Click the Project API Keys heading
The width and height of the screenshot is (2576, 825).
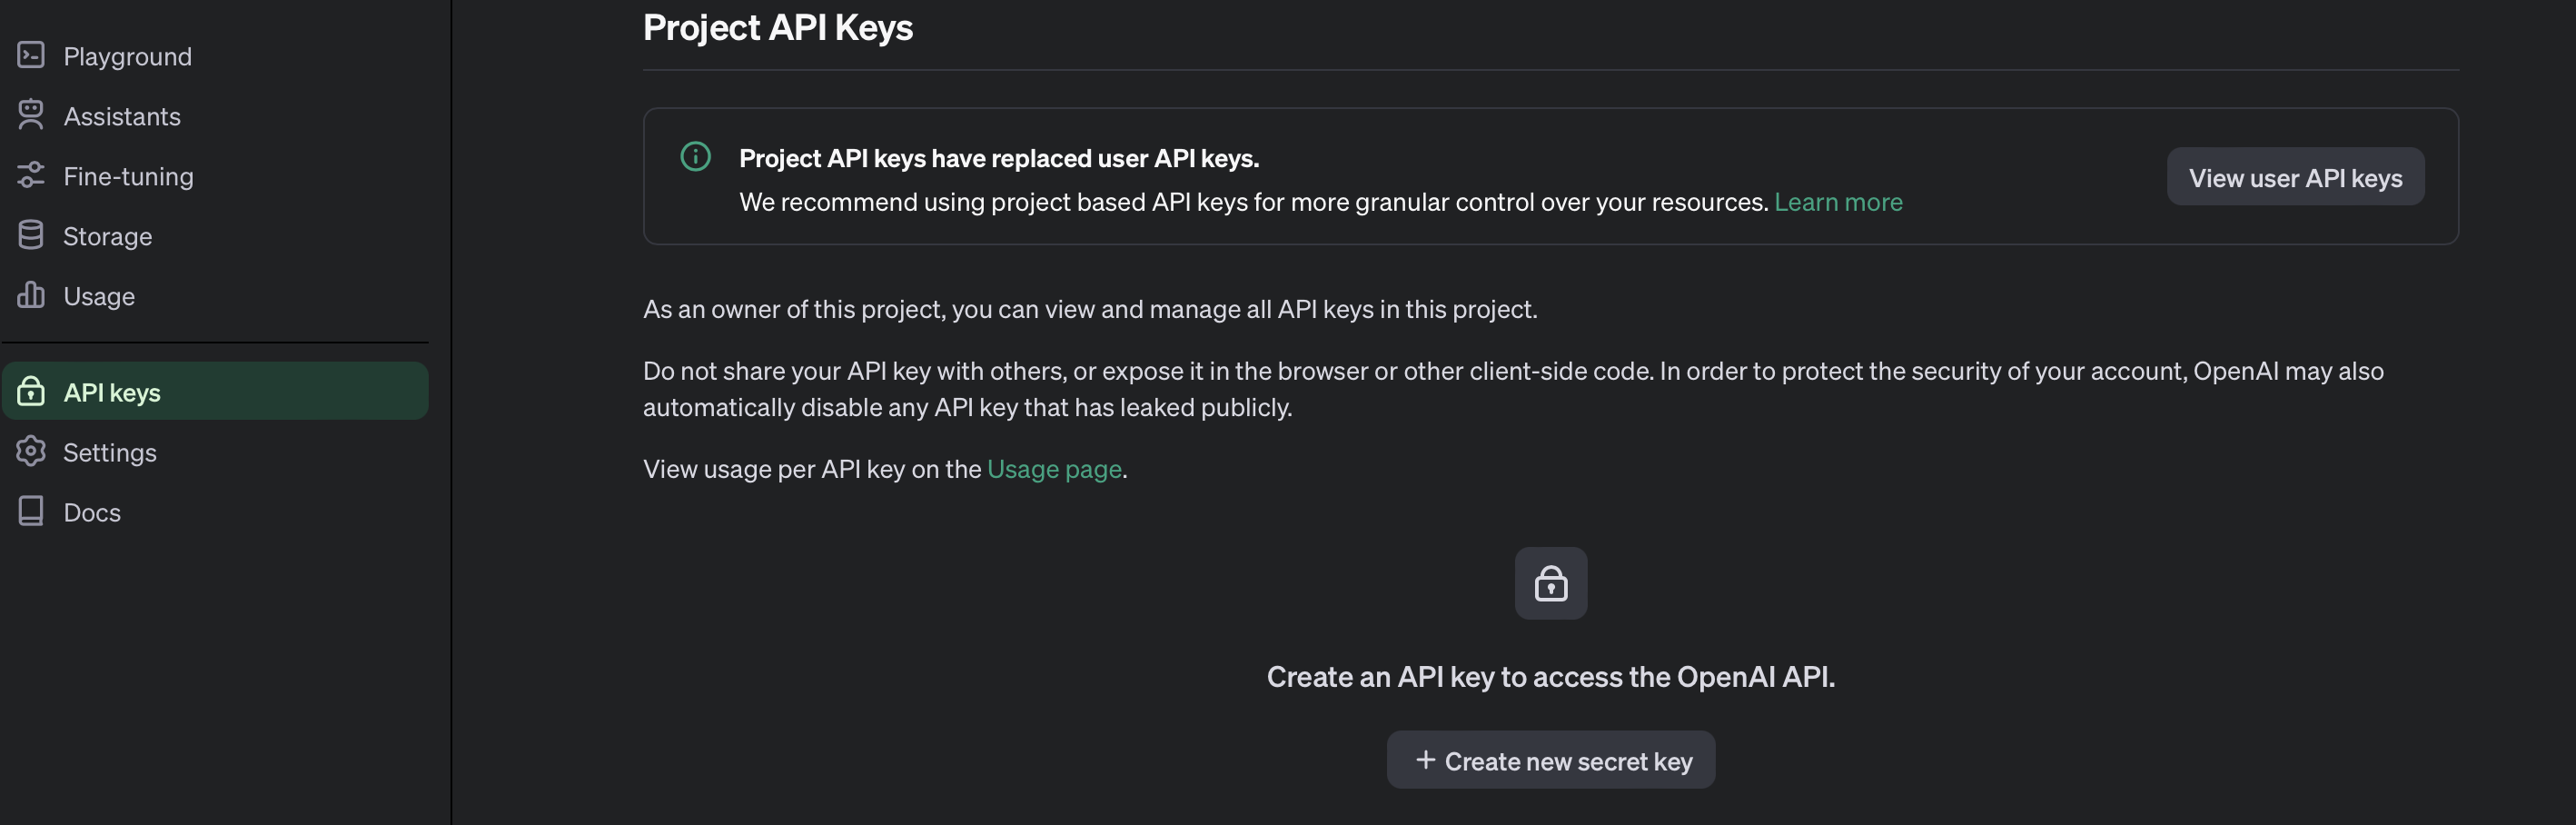coord(777,27)
